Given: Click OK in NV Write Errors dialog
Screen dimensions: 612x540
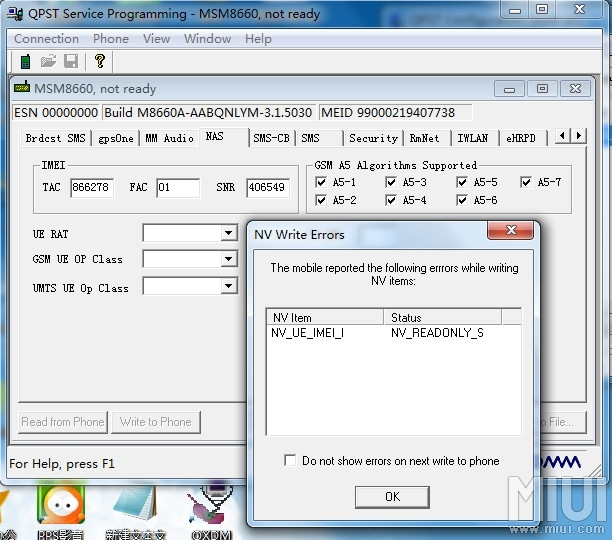Looking at the screenshot, I should tap(392, 497).
